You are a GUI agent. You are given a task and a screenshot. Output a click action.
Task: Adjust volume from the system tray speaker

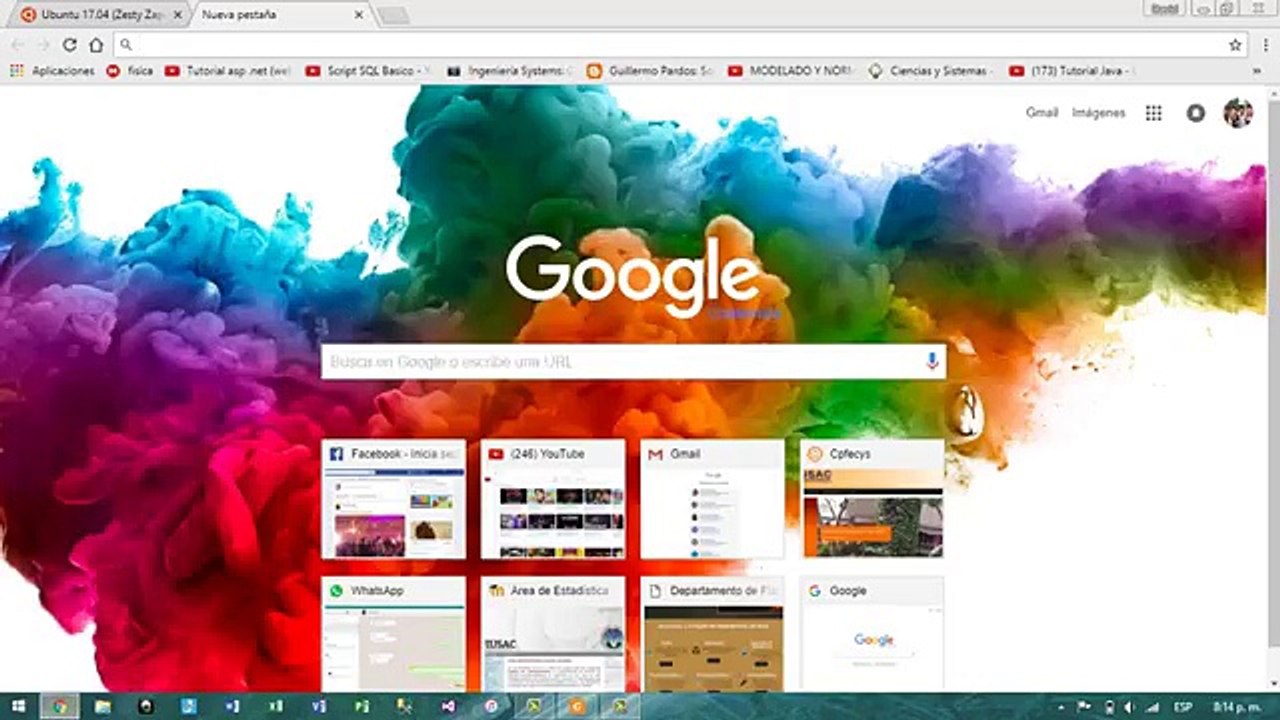pyautogui.click(x=1130, y=707)
